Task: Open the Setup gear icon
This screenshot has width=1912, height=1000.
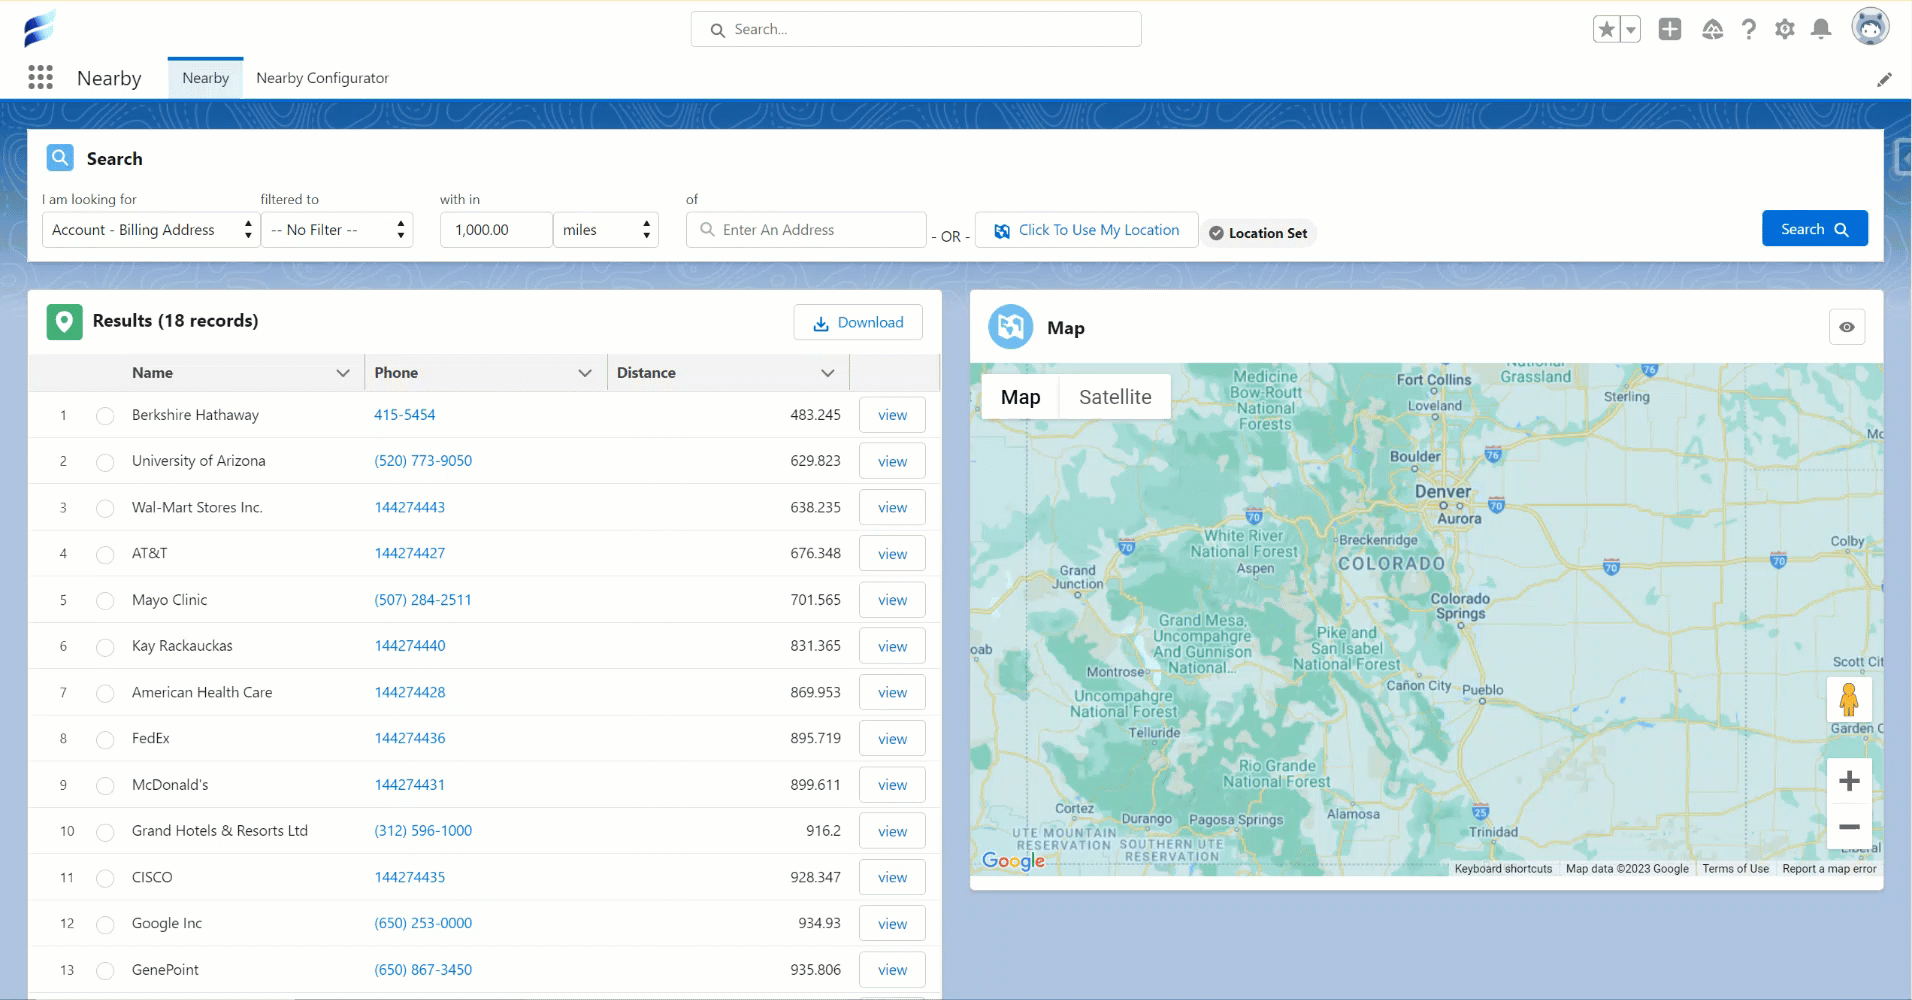Action: [1785, 30]
